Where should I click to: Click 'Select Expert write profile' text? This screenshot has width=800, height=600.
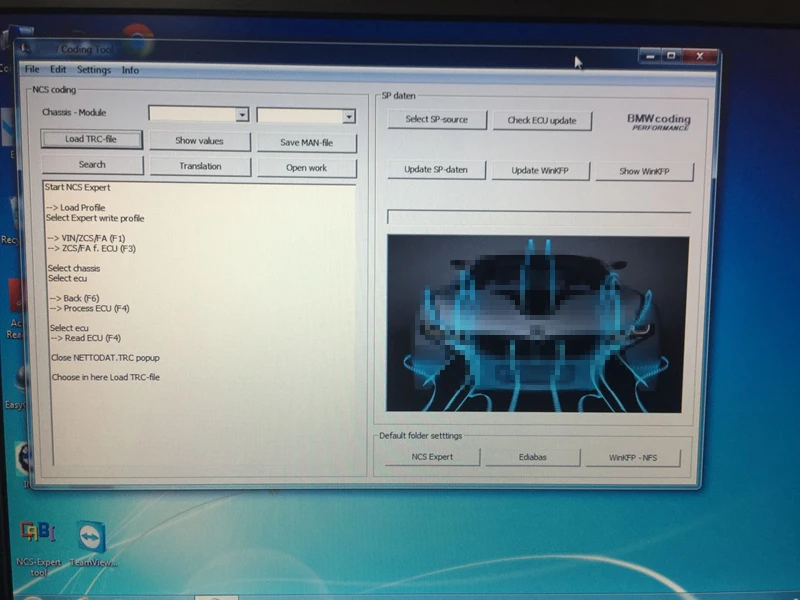(95, 218)
